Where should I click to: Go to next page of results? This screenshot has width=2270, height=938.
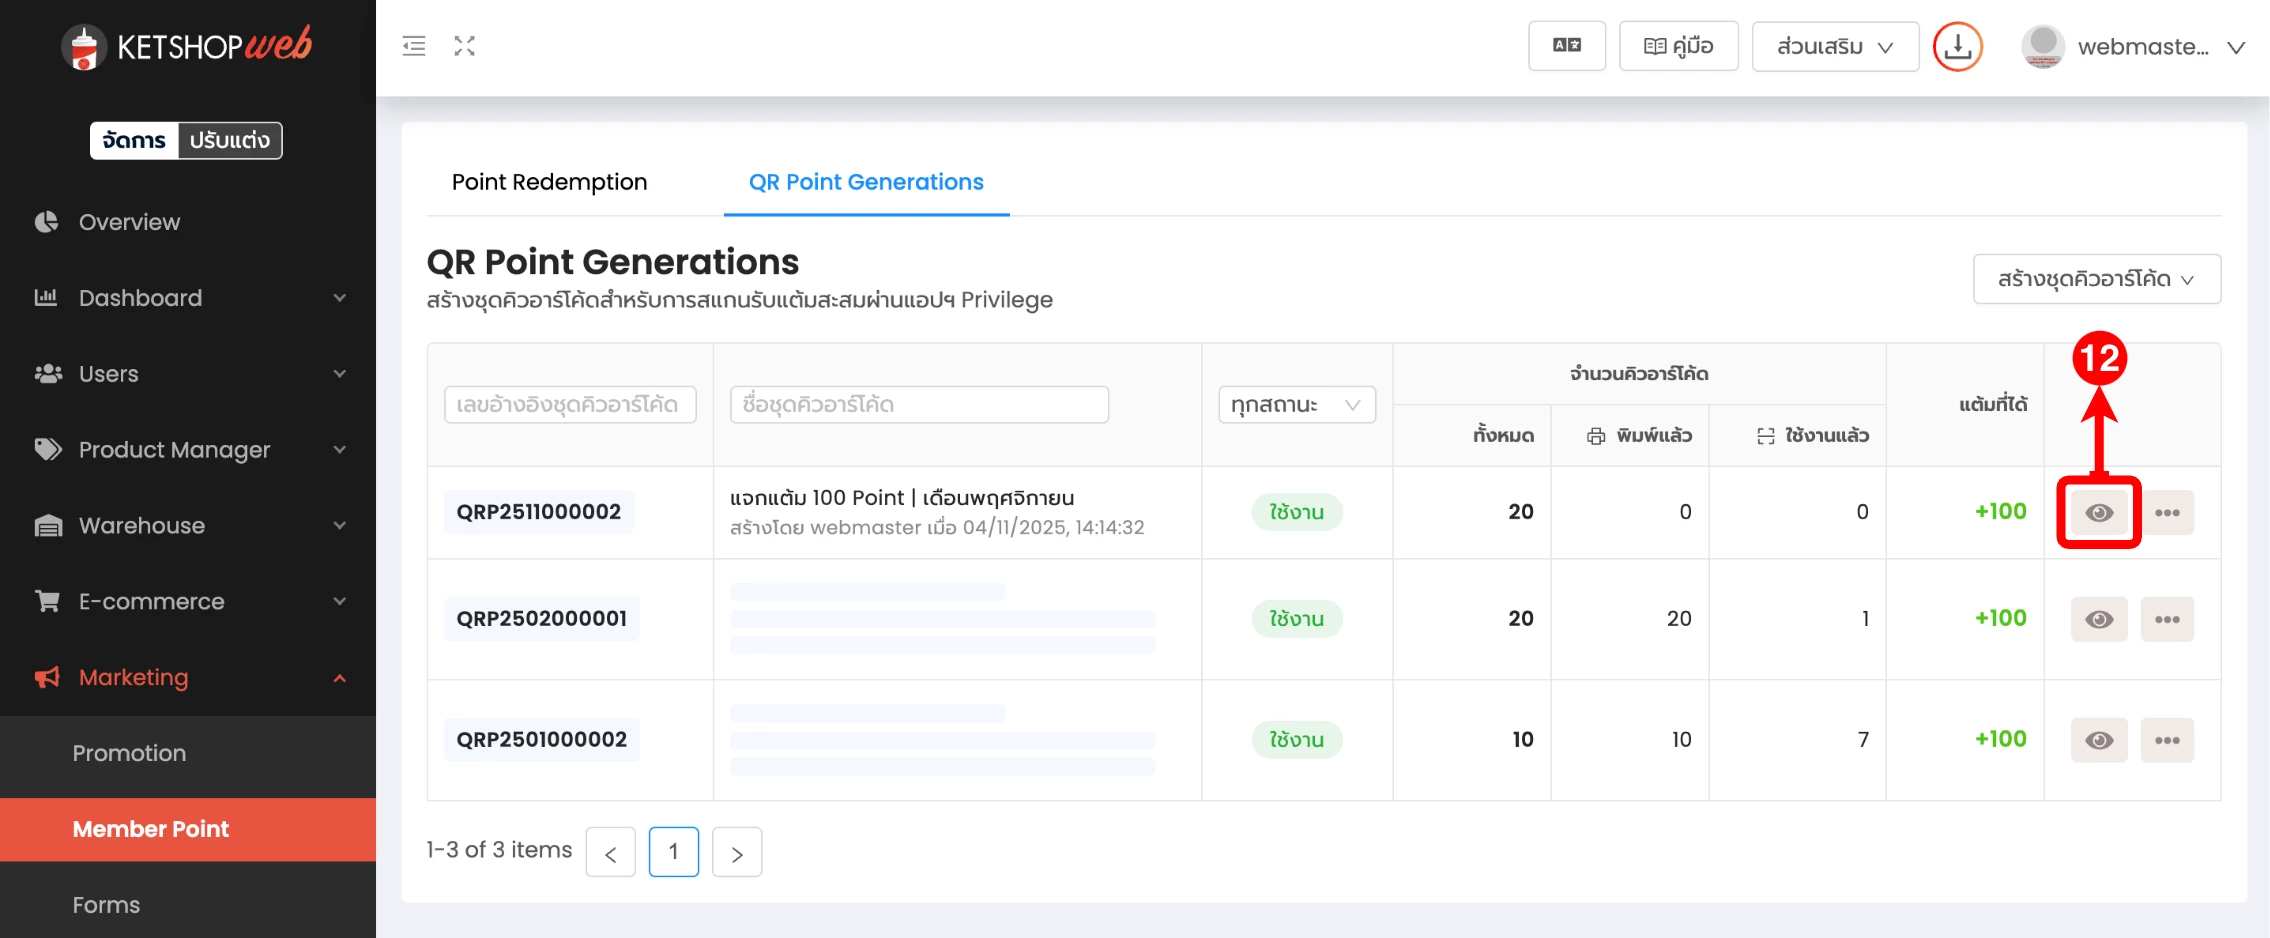pos(737,853)
